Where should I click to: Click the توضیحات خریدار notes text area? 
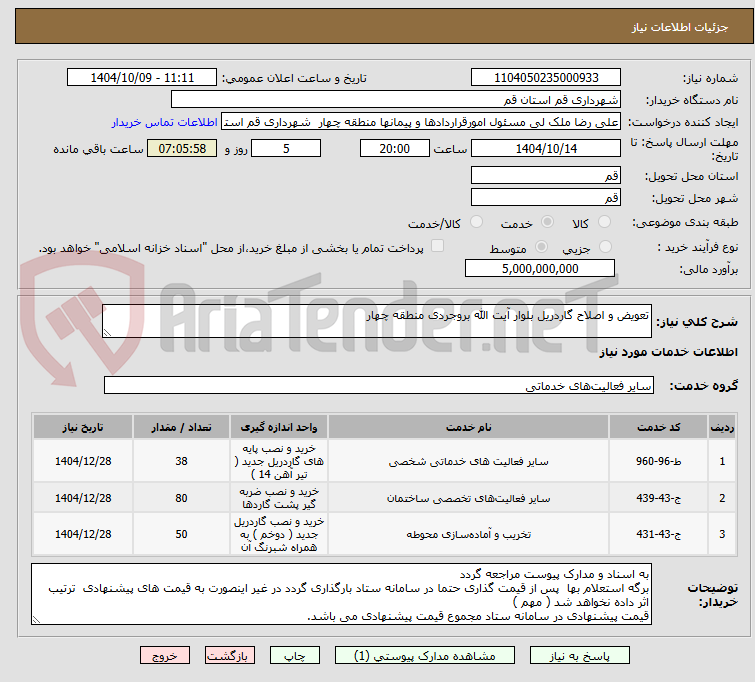click(x=341, y=594)
